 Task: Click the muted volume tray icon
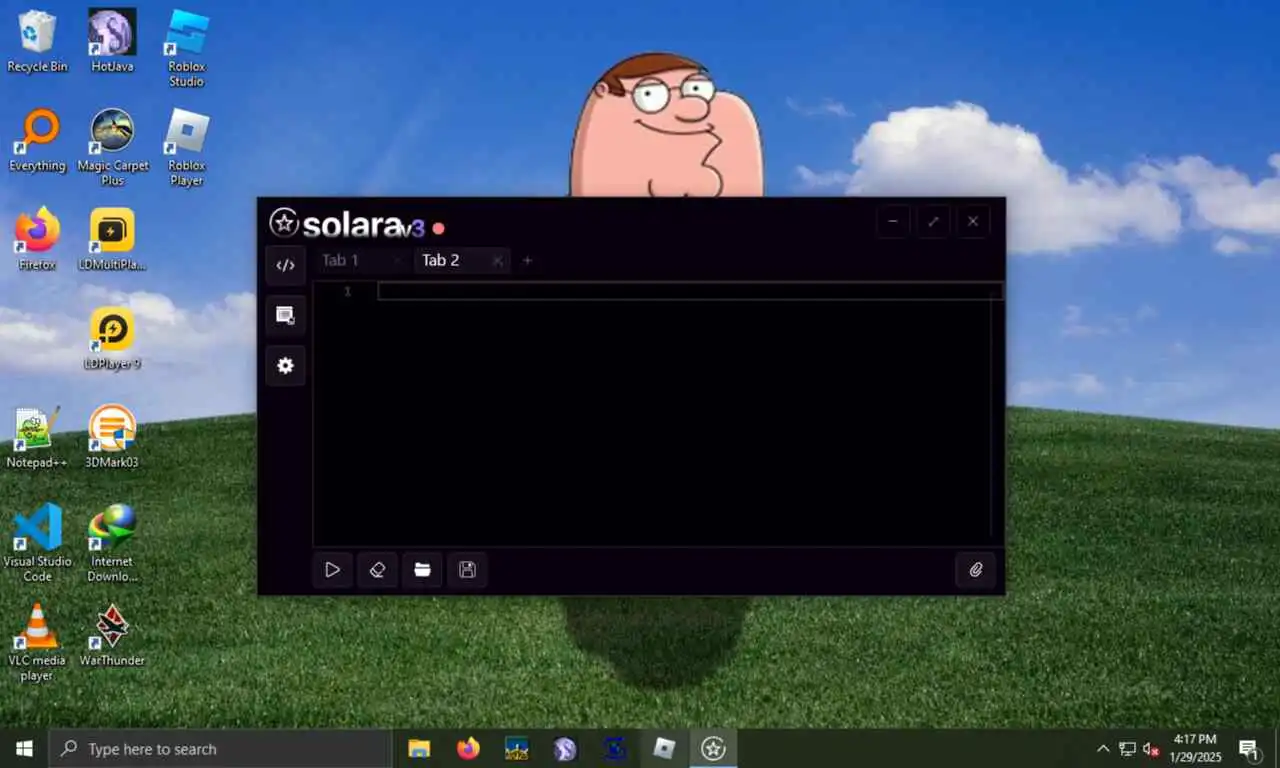[x=1151, y=748]
